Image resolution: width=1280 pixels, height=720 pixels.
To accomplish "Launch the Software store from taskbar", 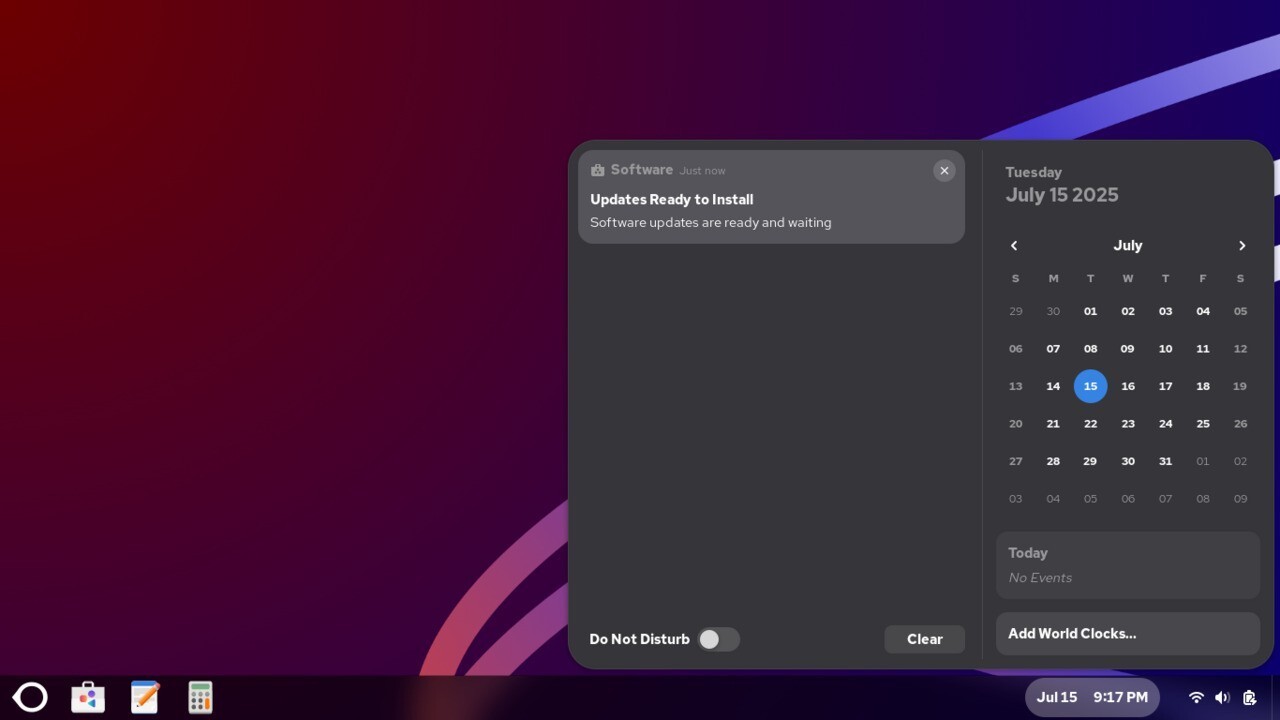I will coord(88,697).
